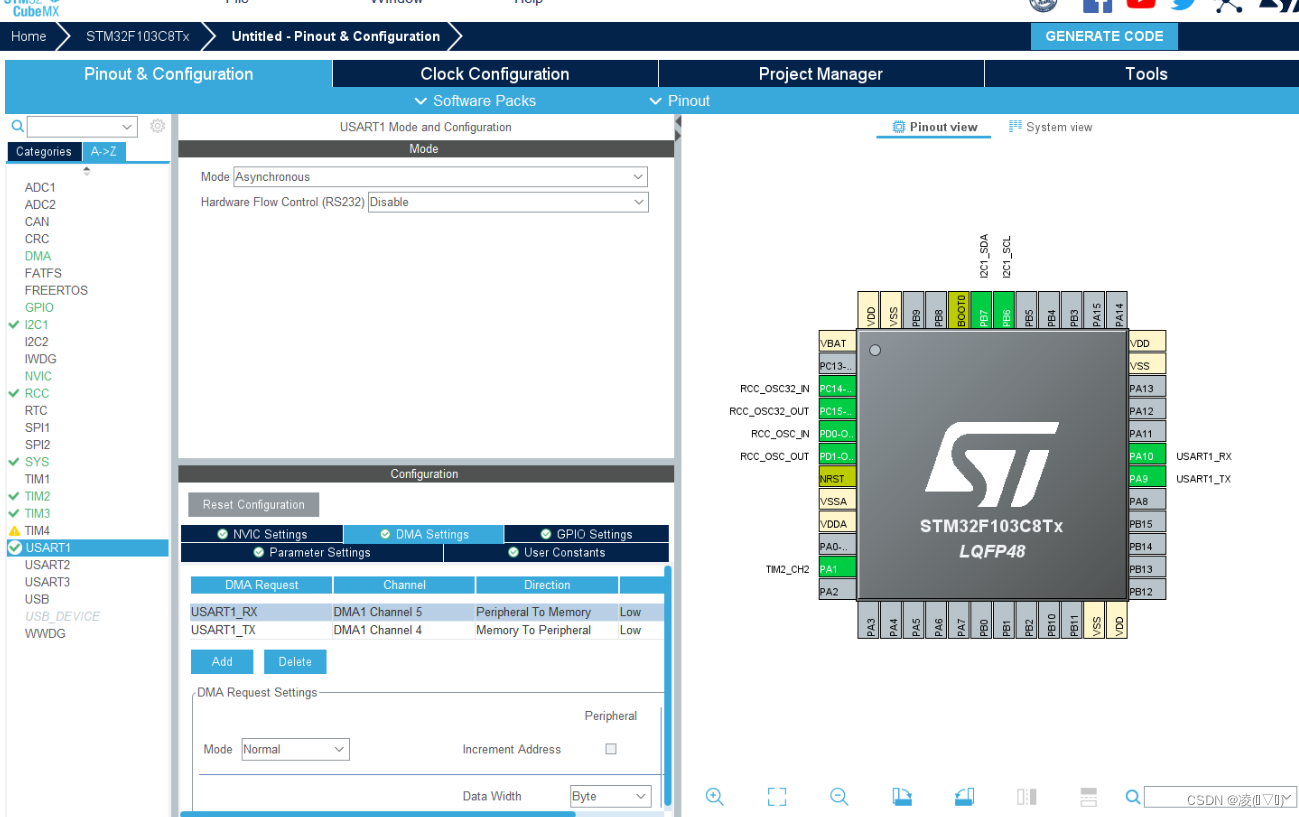The image size is (1299, 817).
Task: Fit the chip to the view frame
Action: click(x=777, y=796)
